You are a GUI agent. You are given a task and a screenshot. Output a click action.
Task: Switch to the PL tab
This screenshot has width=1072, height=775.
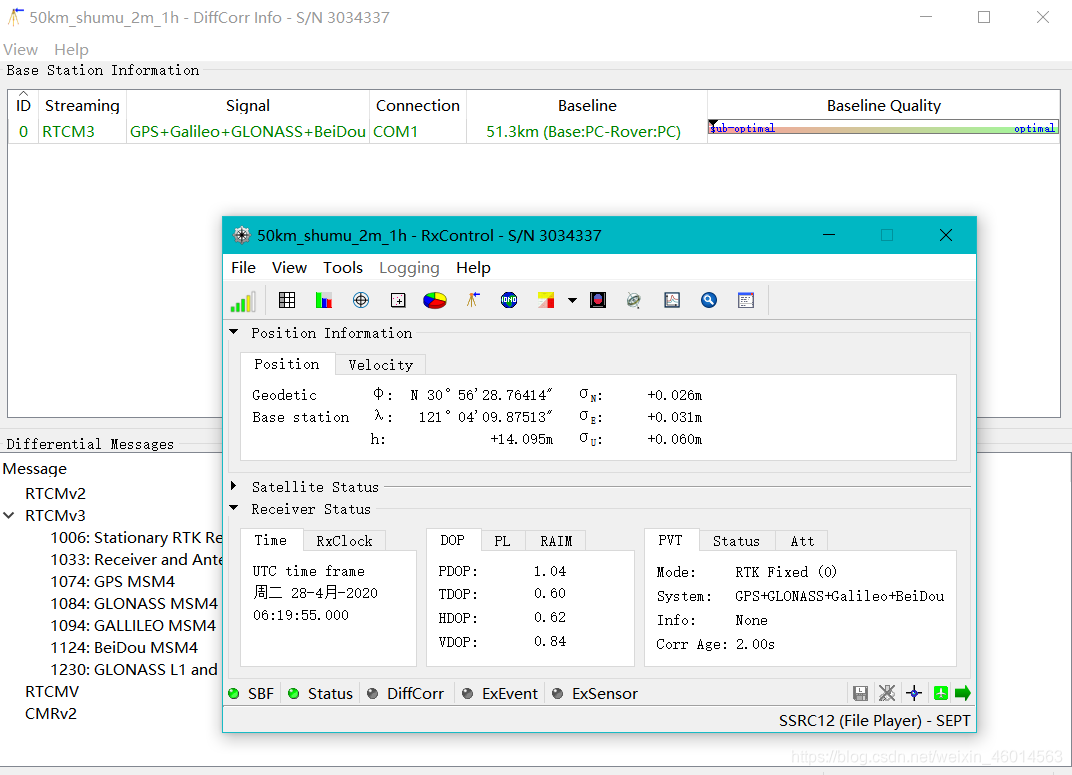click(502, 541)
